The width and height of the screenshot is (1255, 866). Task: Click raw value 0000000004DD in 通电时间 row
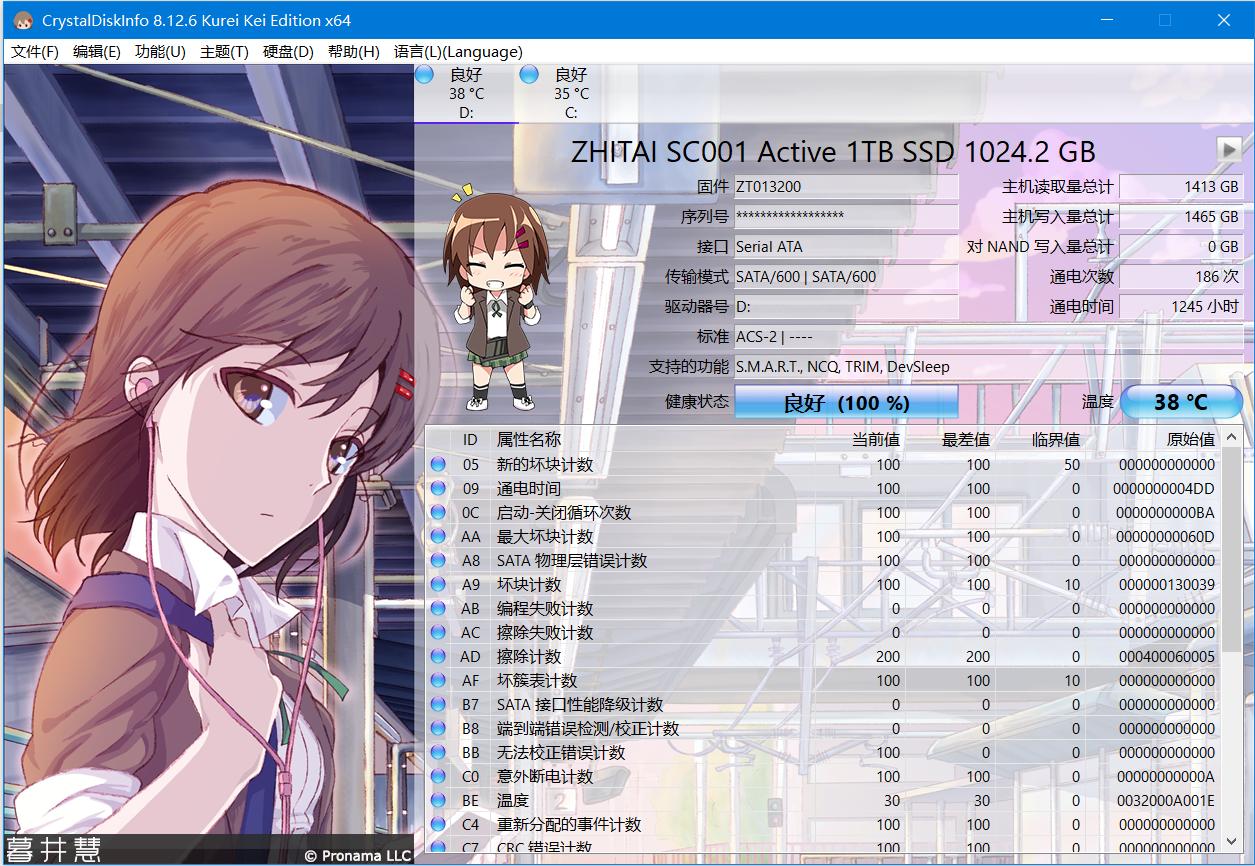[1164, 488]
